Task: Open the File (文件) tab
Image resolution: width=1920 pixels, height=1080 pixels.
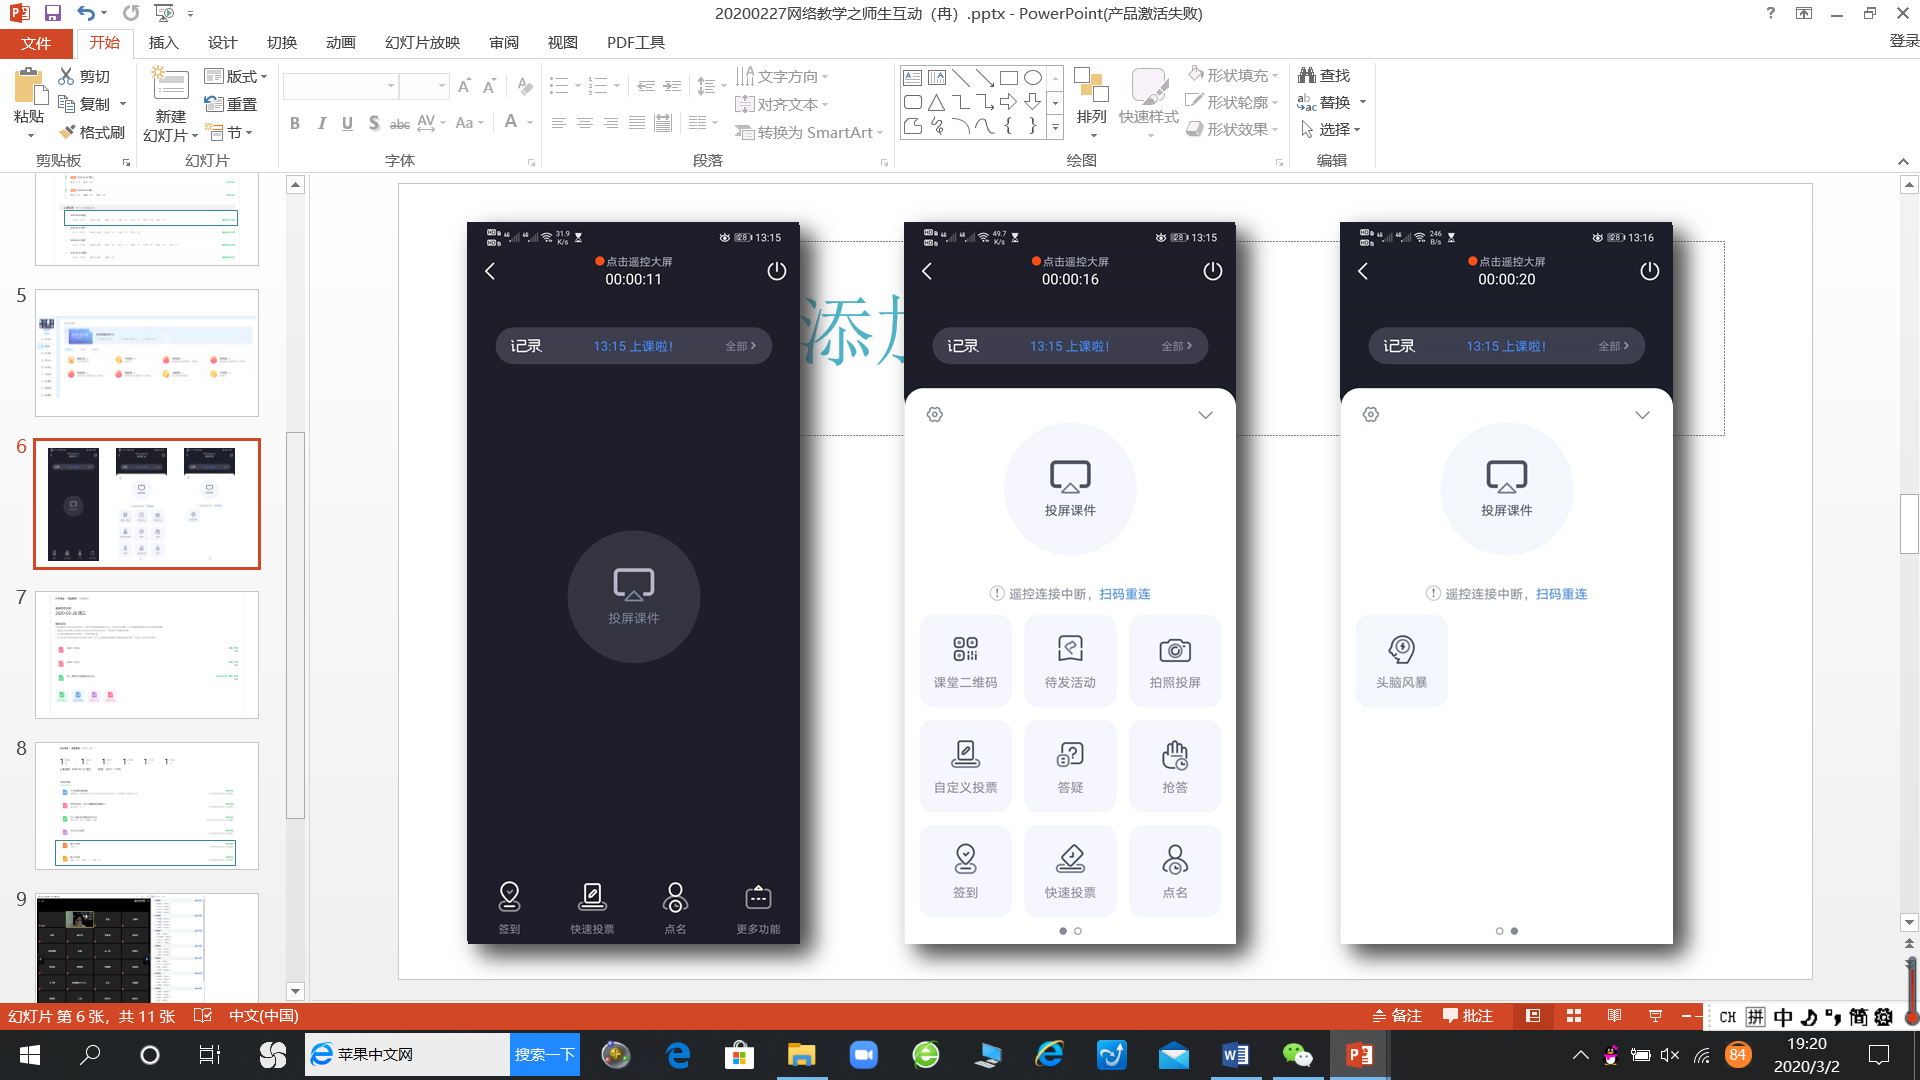Action: tap(36, 43)
